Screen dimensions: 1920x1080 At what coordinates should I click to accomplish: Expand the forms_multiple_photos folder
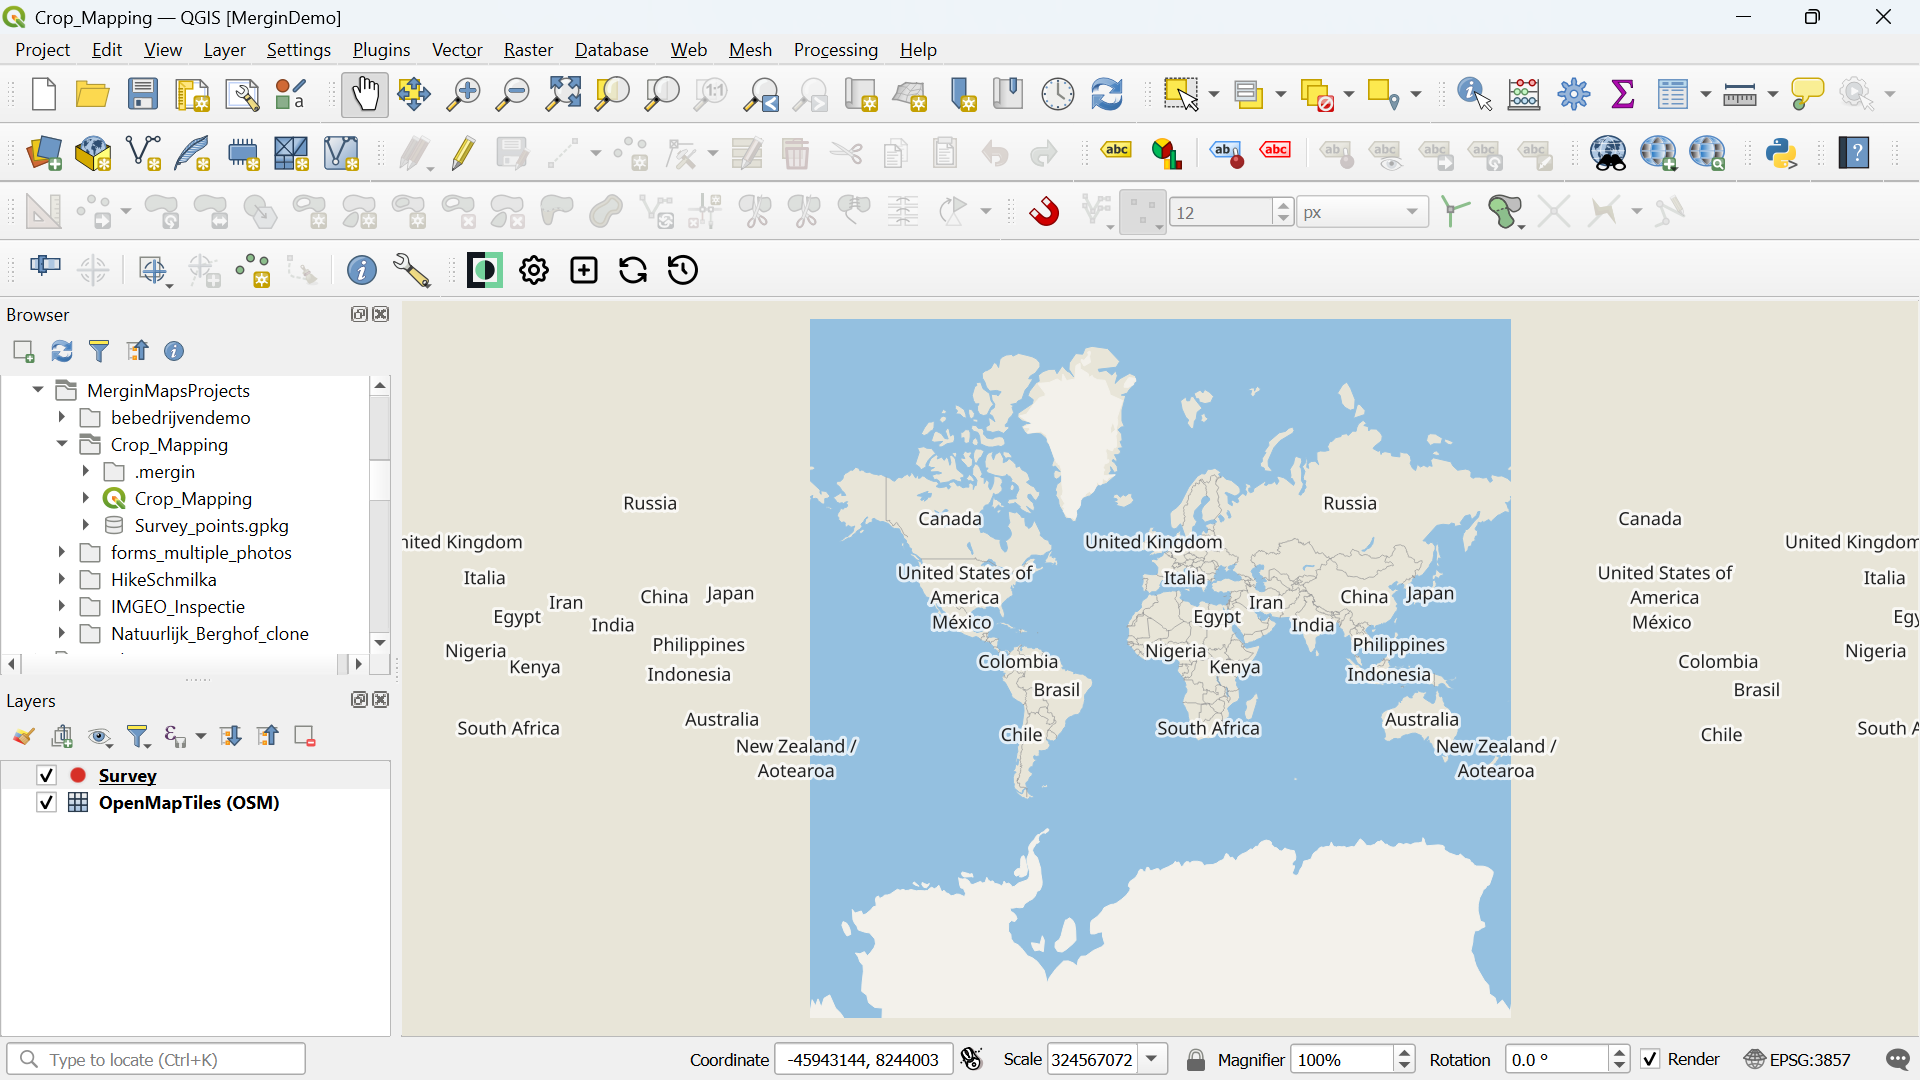[62, 552]
